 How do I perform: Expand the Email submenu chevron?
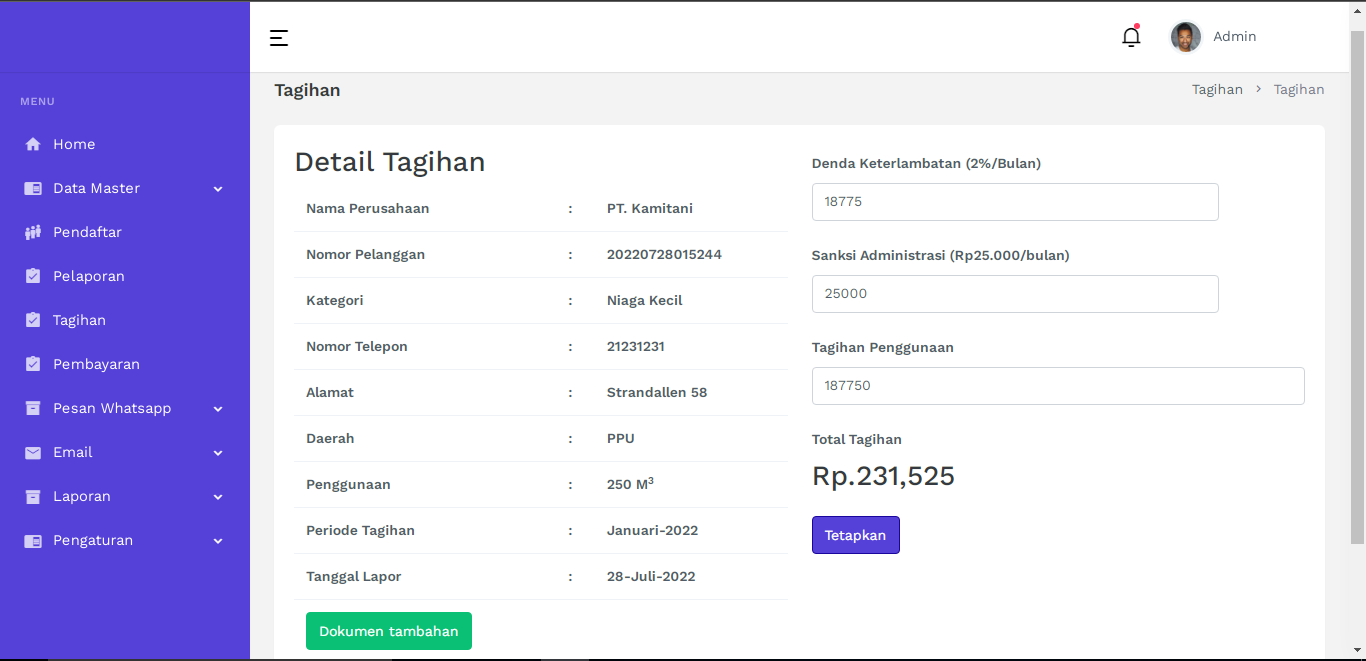click(x=218, y=453)
